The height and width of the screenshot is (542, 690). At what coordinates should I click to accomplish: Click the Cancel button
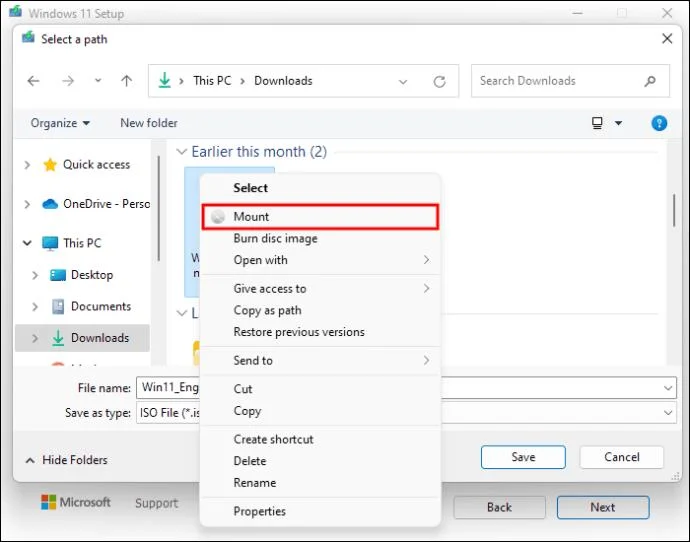click(x=621, y=457)
